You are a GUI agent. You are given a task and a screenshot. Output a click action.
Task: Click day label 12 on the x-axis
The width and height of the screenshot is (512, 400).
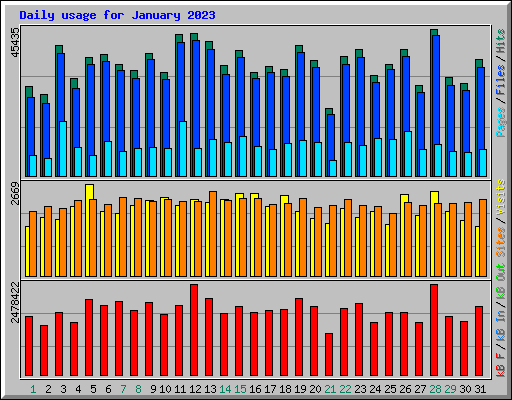(195, 389)
